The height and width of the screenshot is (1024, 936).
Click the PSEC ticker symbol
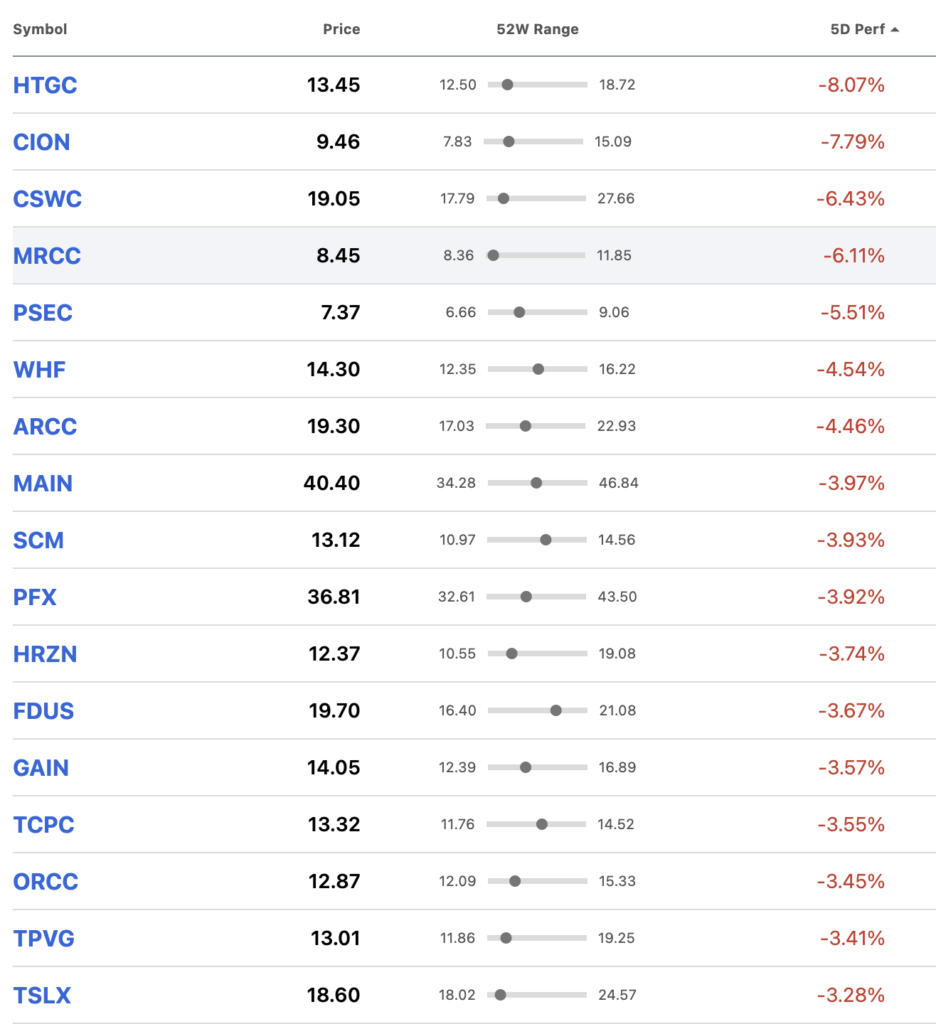click(42, 313)
